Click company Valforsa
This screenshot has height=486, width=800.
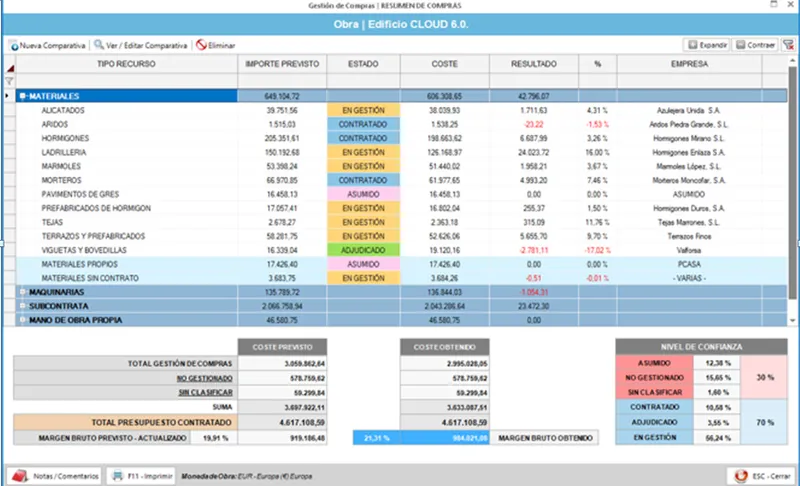click(x=688, y=250)
